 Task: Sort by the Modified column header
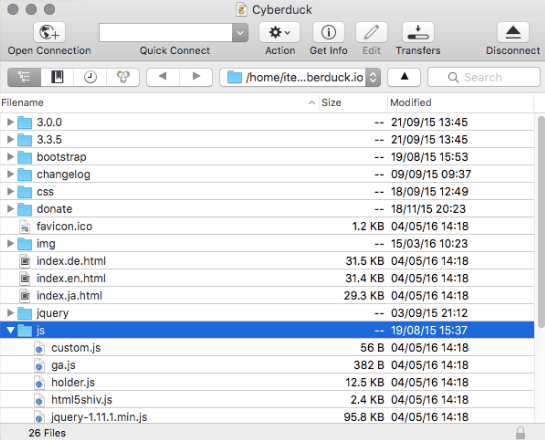point(461,103)
